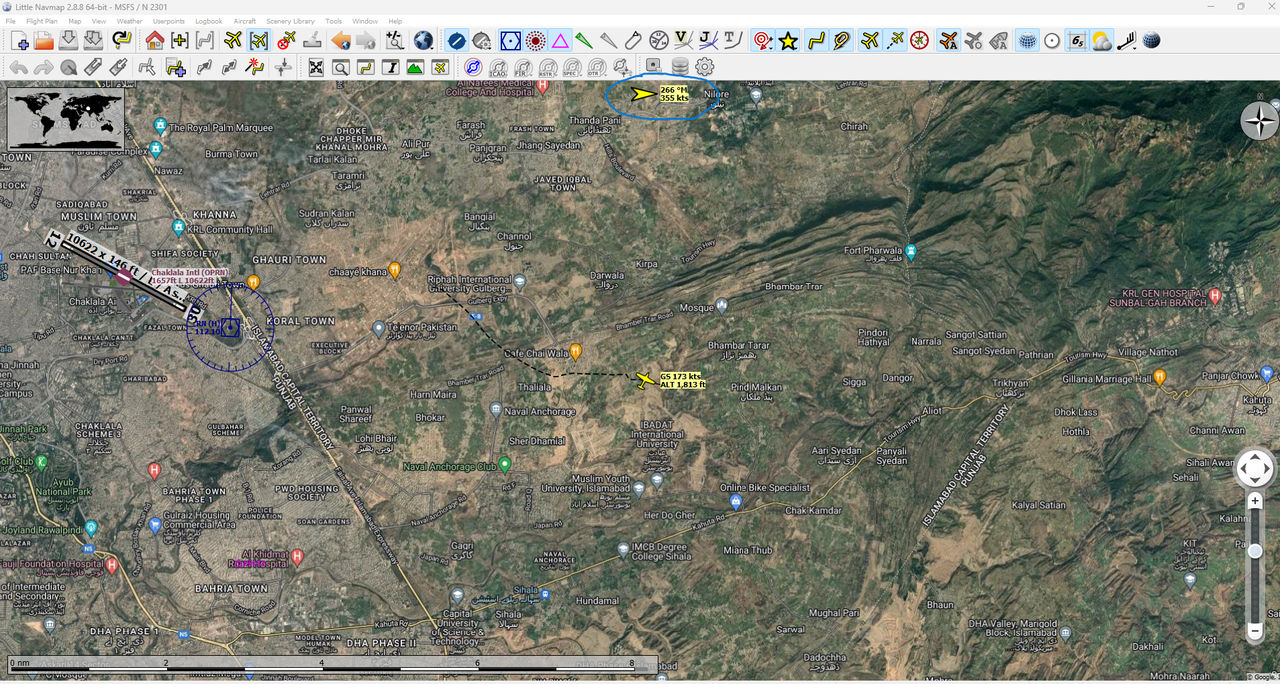The height and width of the screenshot is (684, 1280).
Task: Go back to previous map position
Action: tap(340, 41)
